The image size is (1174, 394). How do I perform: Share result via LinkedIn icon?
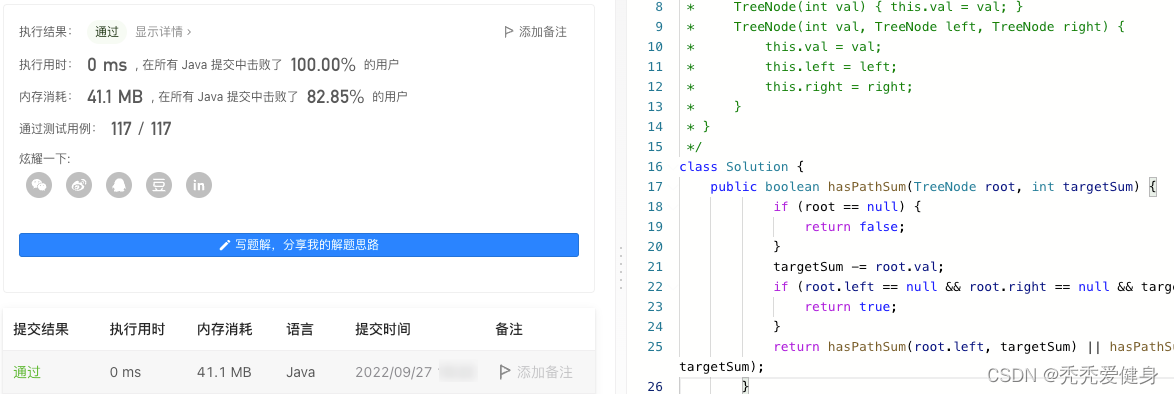coord(198,185)
